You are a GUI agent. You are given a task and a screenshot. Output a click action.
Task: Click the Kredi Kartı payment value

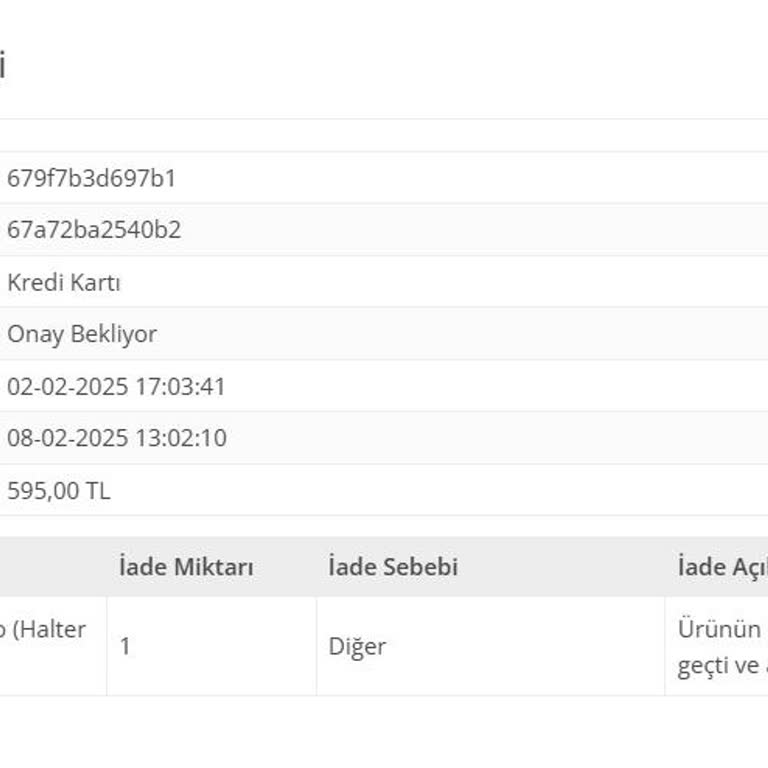coord(64,283)
